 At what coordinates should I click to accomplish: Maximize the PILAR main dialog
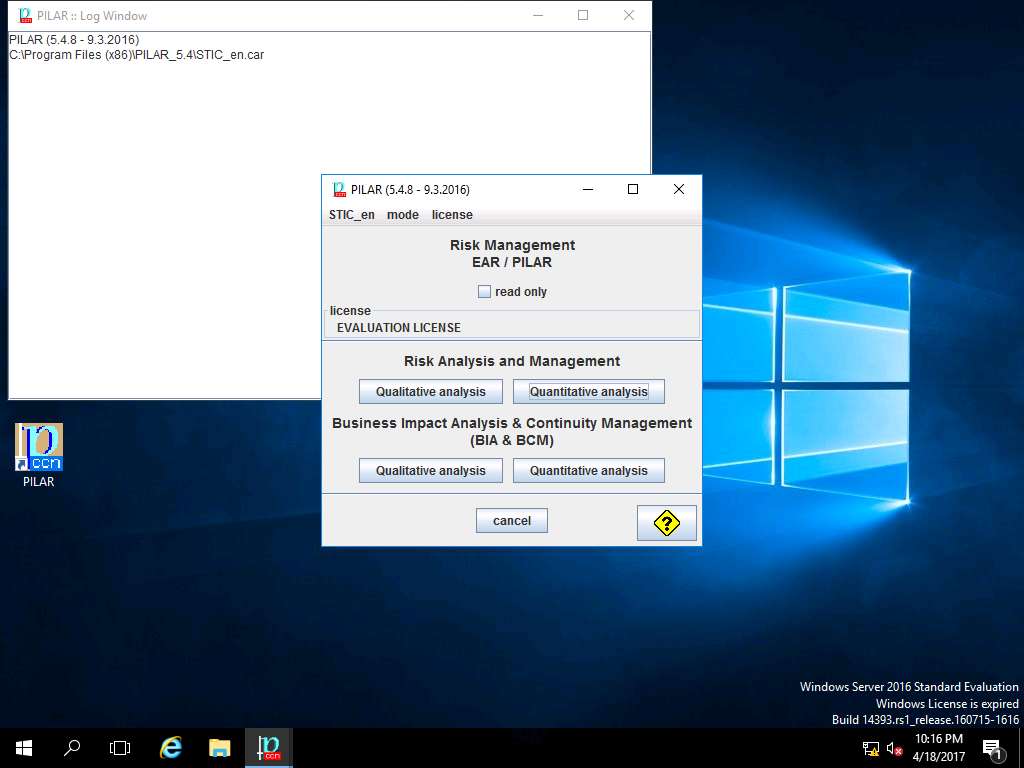[x=633, y=189]
